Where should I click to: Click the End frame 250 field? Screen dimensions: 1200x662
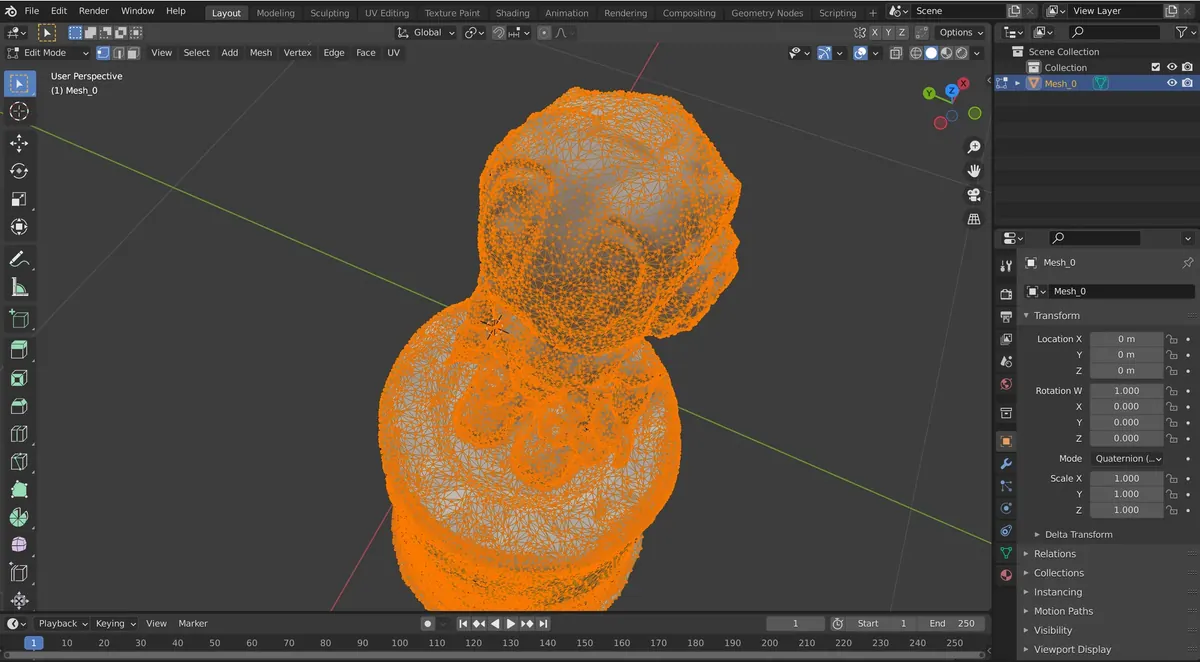point(952,623)
